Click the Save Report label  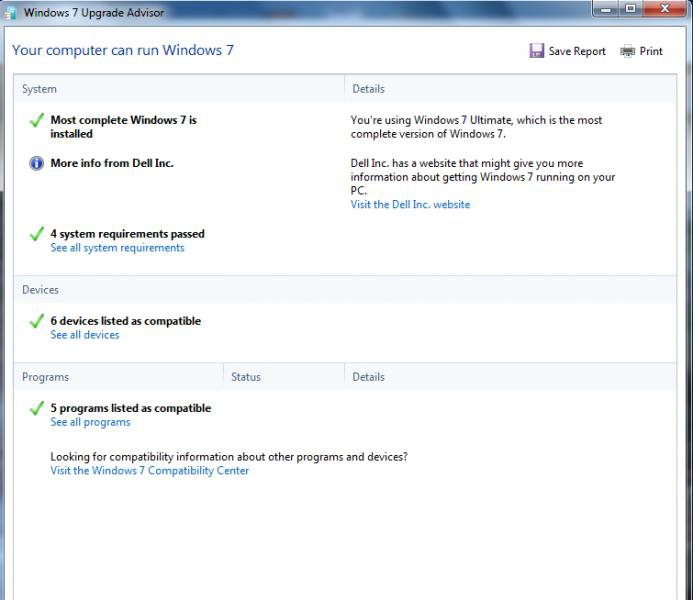click(577, 51)
